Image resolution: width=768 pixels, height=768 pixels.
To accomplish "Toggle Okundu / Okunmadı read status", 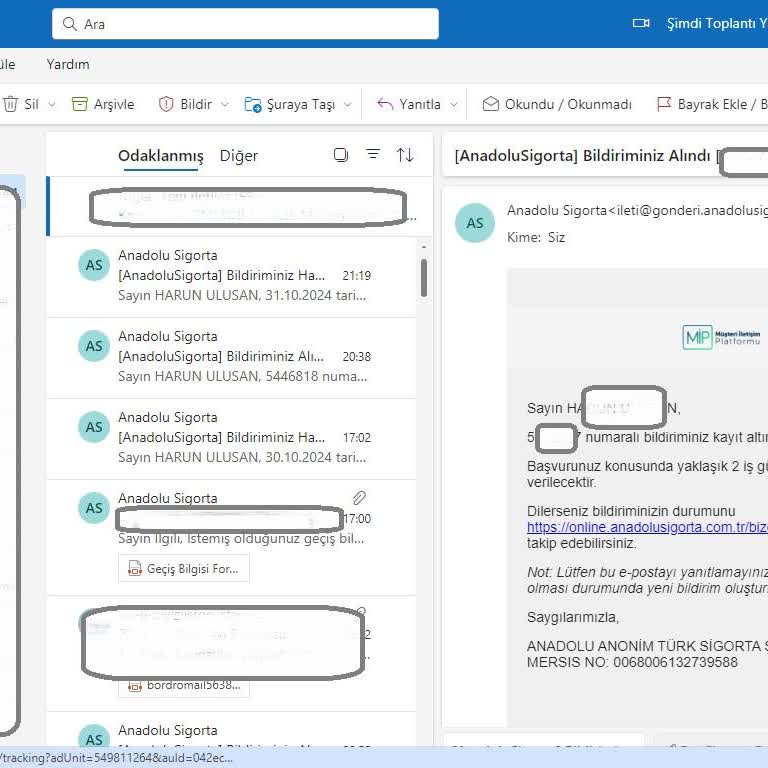I will pyautogui.click(x=557, y=104).
